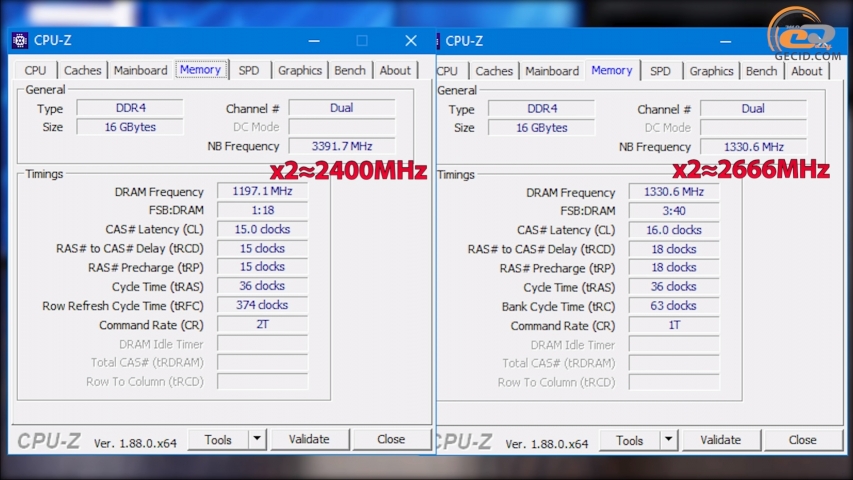
Task: Switch to Mainboard tab in left CPU-Z window
Action: (140, 70)
